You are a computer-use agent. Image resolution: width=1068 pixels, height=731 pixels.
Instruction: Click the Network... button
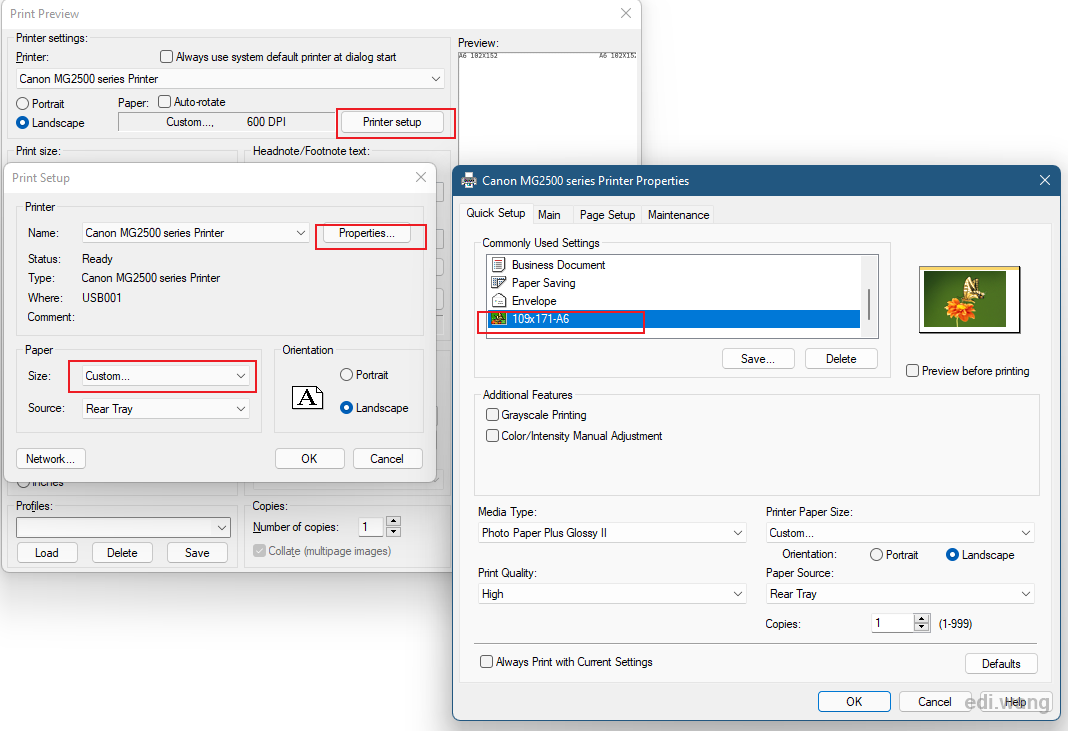(x=50, y=458)
